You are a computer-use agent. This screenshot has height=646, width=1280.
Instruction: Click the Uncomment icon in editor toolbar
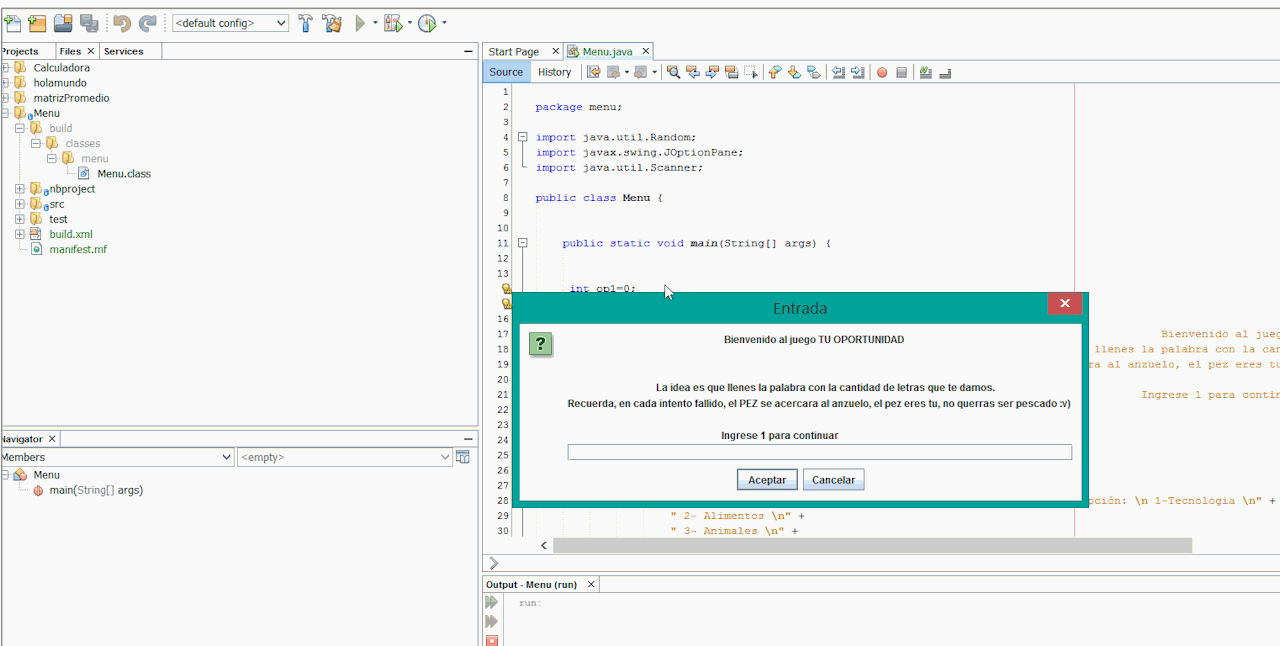[945, 72]
